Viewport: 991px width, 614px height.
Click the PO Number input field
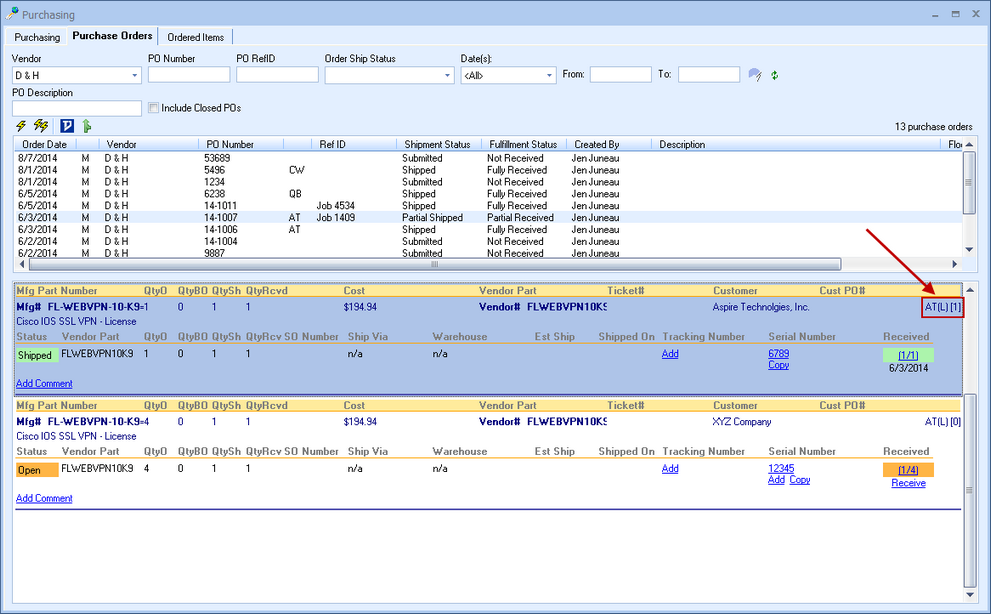click(188, 75)
